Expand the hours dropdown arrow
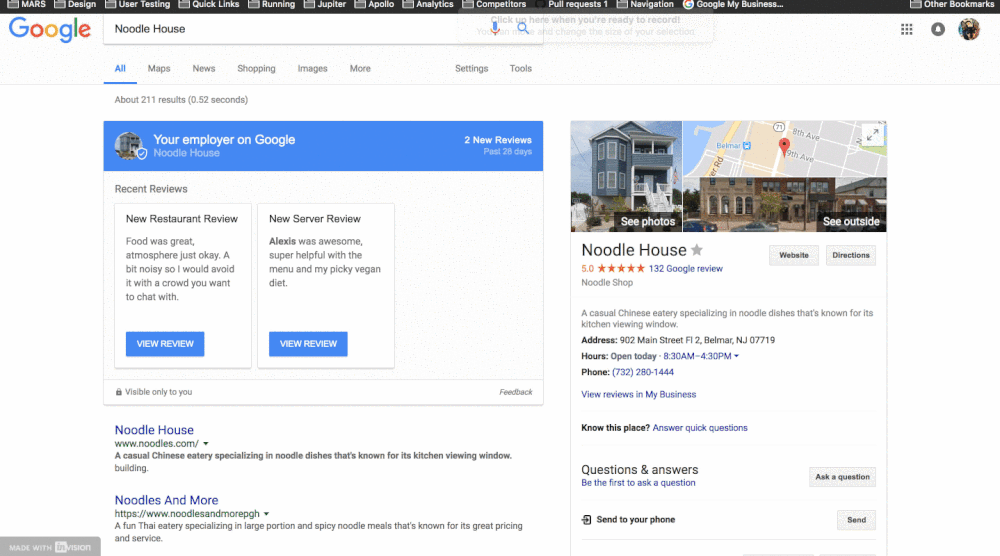 [736, 356]
